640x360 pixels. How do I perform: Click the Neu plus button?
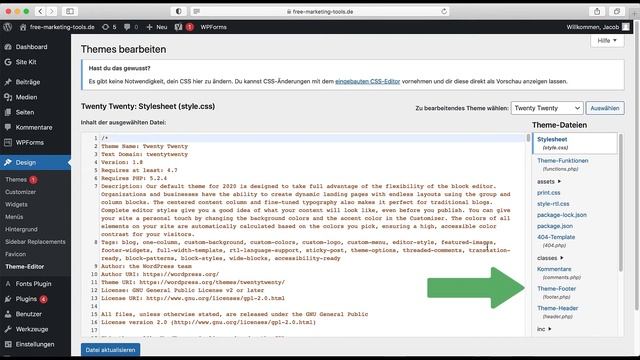[157, 27]
